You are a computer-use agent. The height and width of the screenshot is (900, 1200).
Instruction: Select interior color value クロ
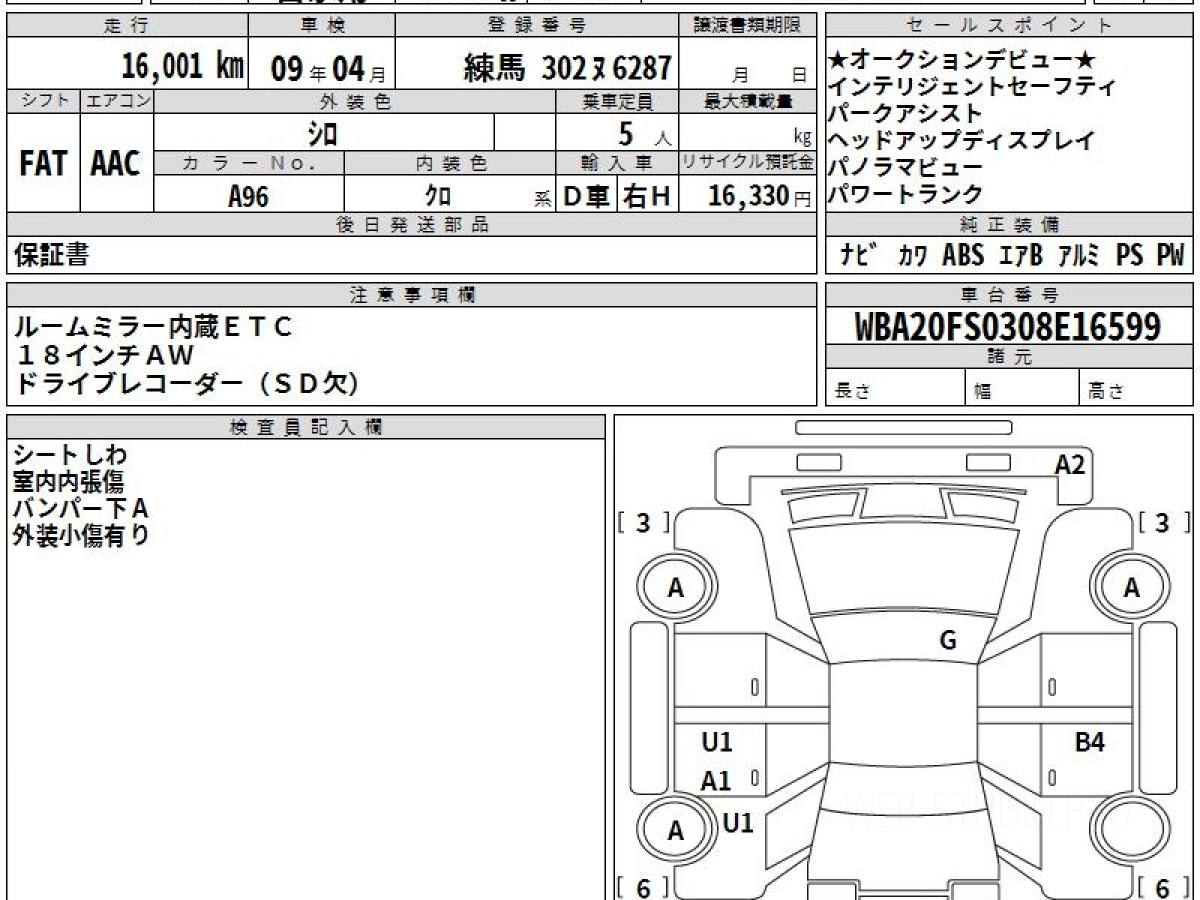438,196
